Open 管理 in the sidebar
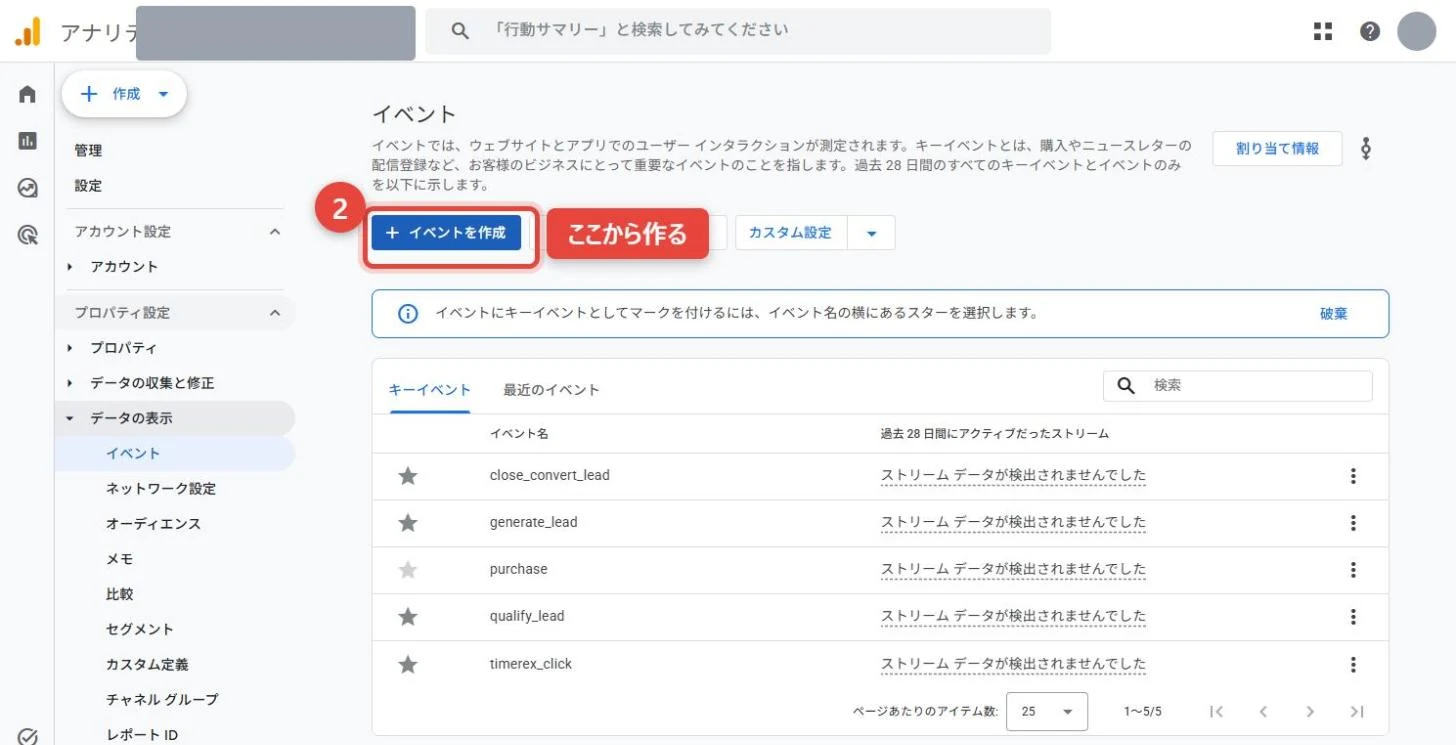This screenshot has width=1456, height=745. click(88, 151)
